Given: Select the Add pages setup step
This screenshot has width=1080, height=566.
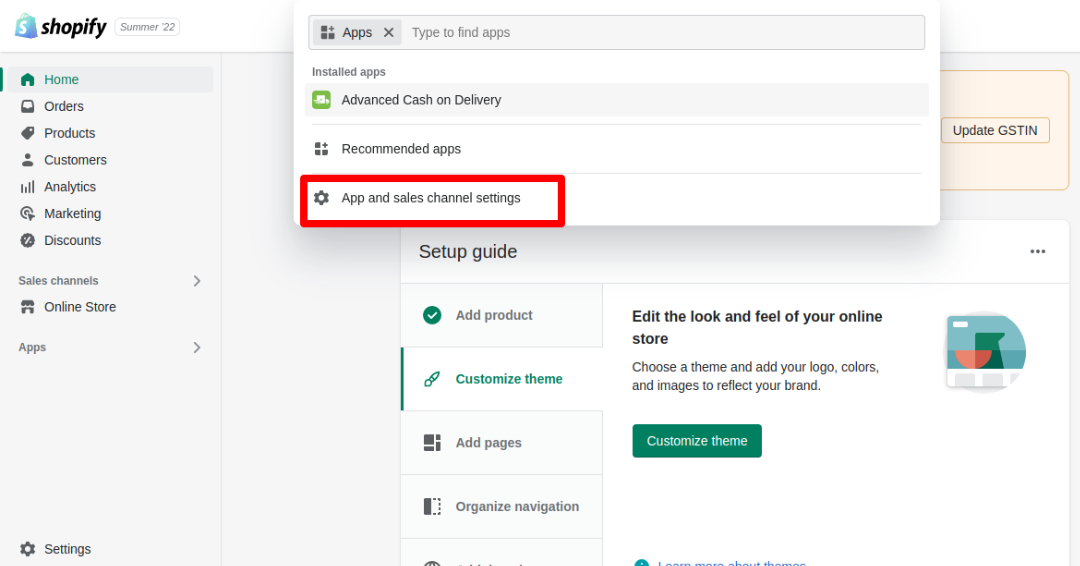Looking at the screenshot, I should click(501, 443).
